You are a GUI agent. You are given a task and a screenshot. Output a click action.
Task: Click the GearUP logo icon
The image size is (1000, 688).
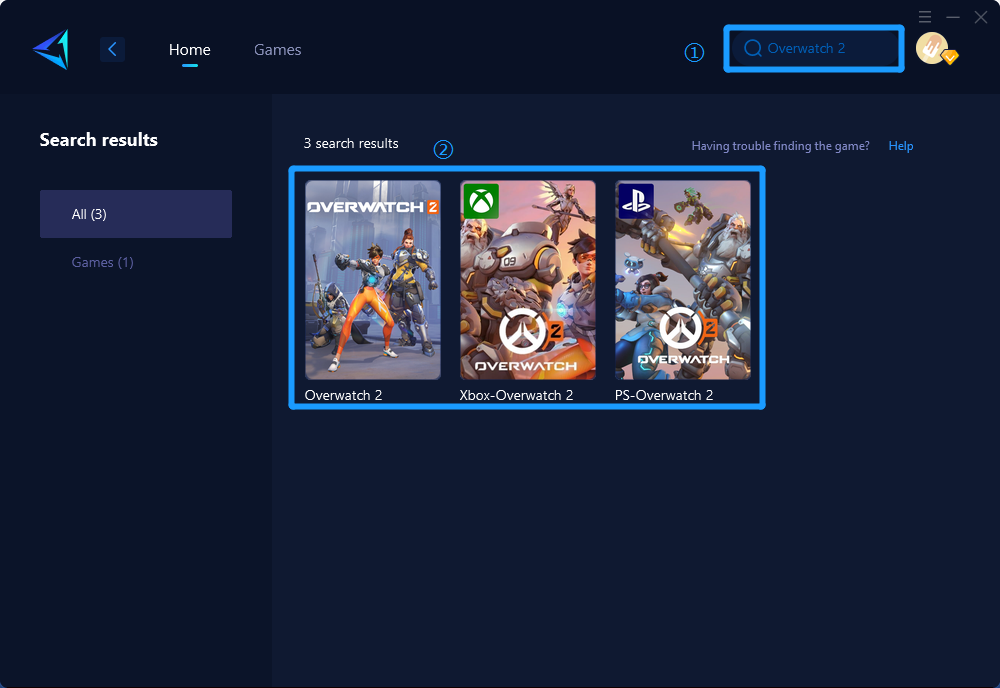click(50, 49)
